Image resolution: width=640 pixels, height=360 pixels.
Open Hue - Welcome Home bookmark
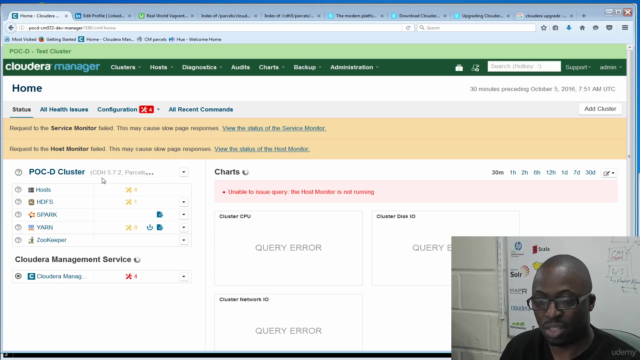pos(195,40)
